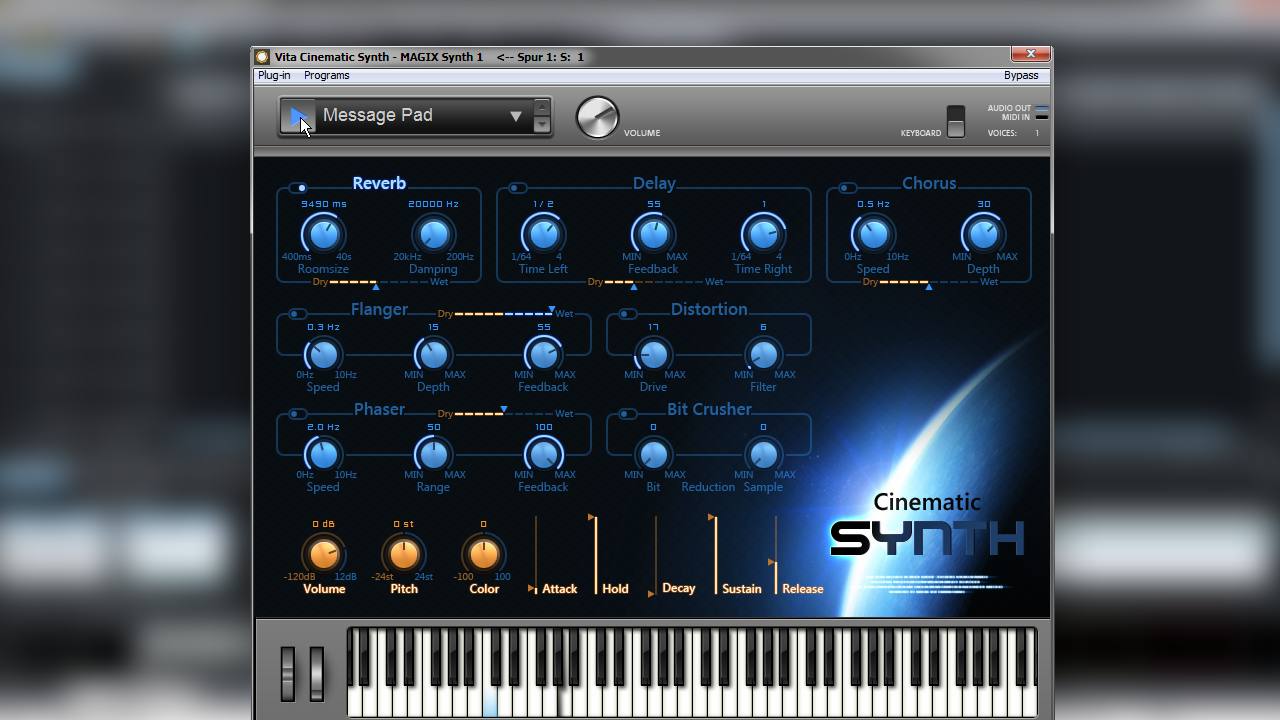Click the Flanger Speed knob
The height and width of the screenshot is (720, 1280).
[323, 354]
